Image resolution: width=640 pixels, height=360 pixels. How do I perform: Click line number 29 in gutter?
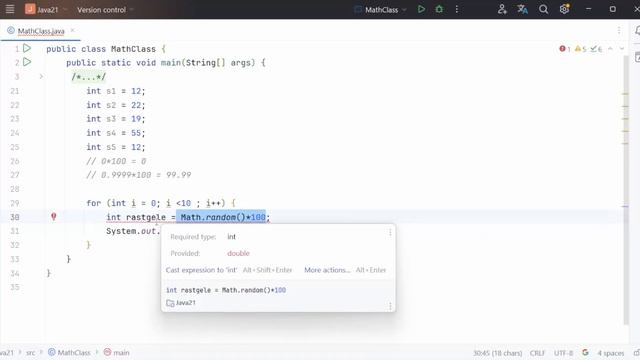point(15,203)
